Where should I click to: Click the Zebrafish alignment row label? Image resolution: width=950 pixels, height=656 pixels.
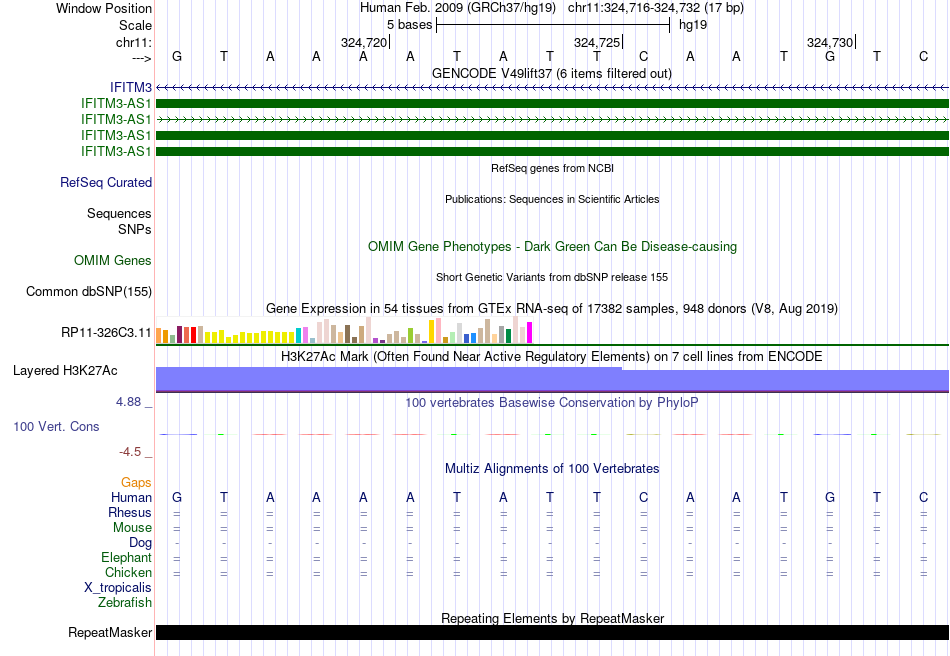coord(125,603)
